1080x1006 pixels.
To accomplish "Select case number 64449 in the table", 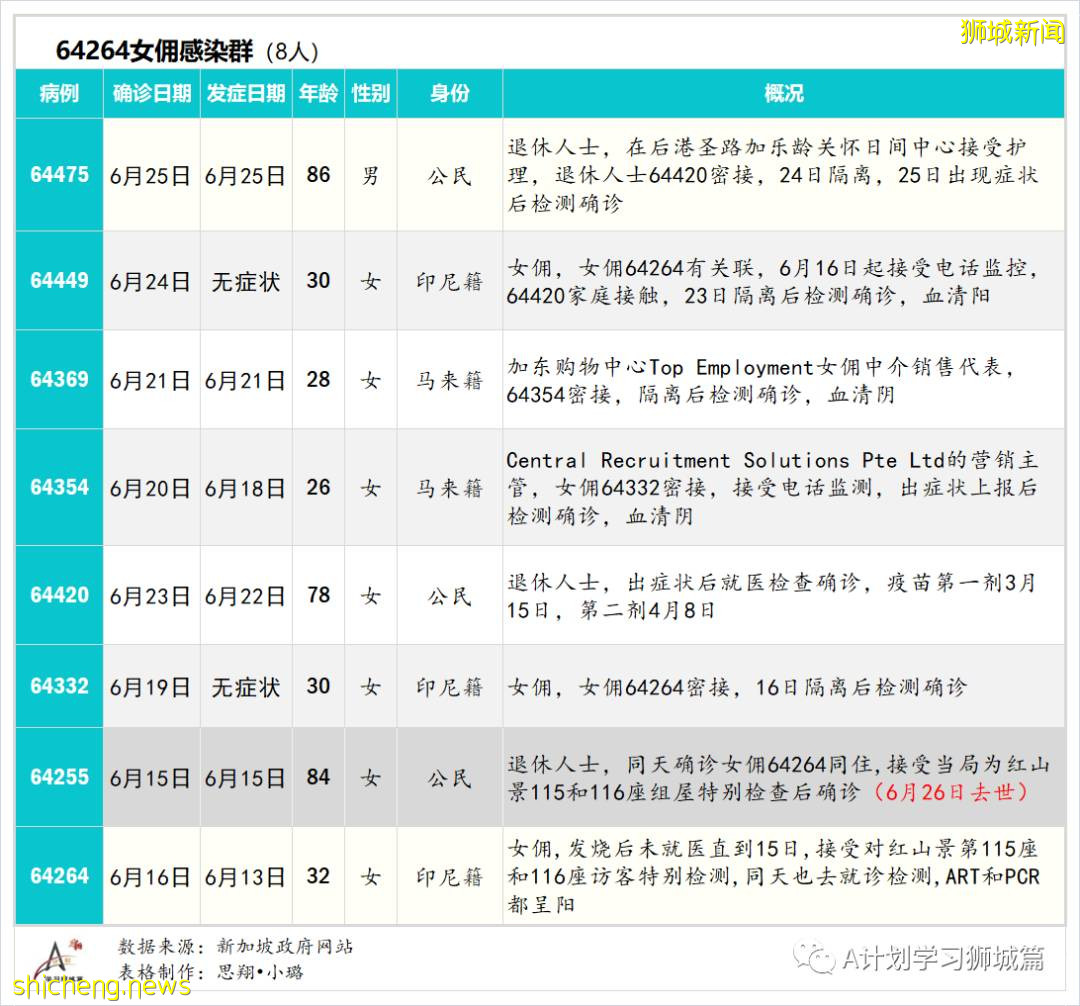I will click(58, 282).
